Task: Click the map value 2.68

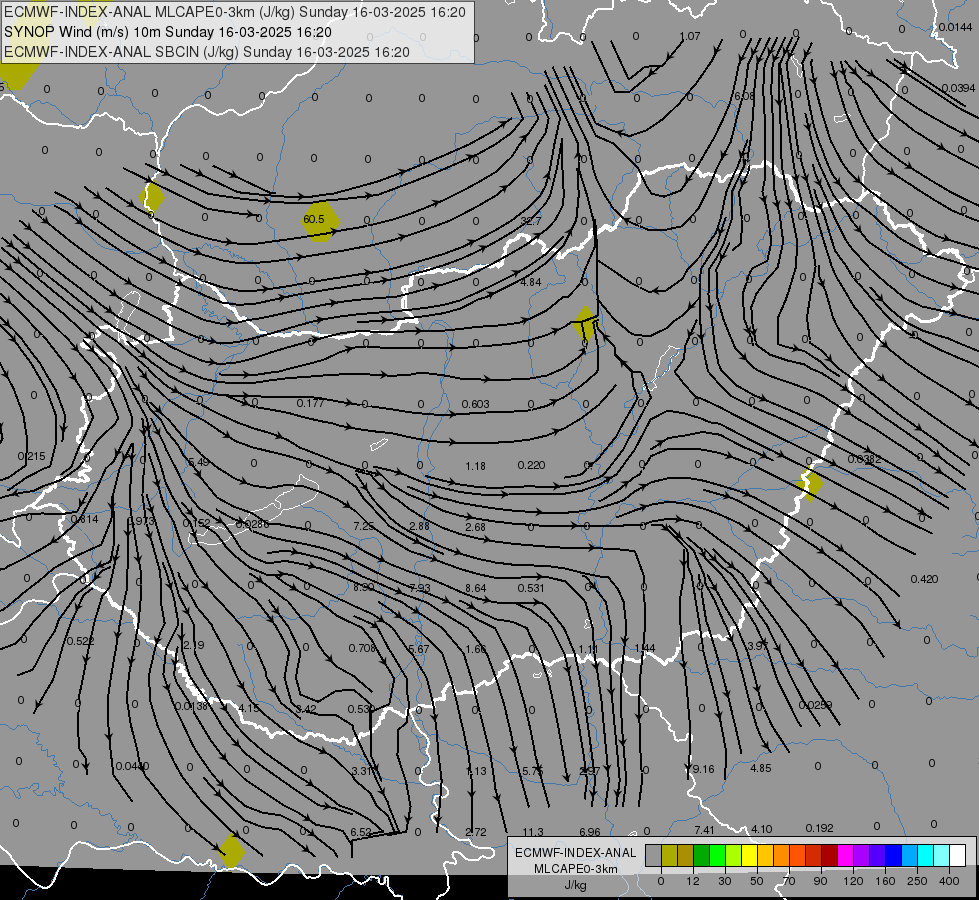Action: (x=475, y=527)
